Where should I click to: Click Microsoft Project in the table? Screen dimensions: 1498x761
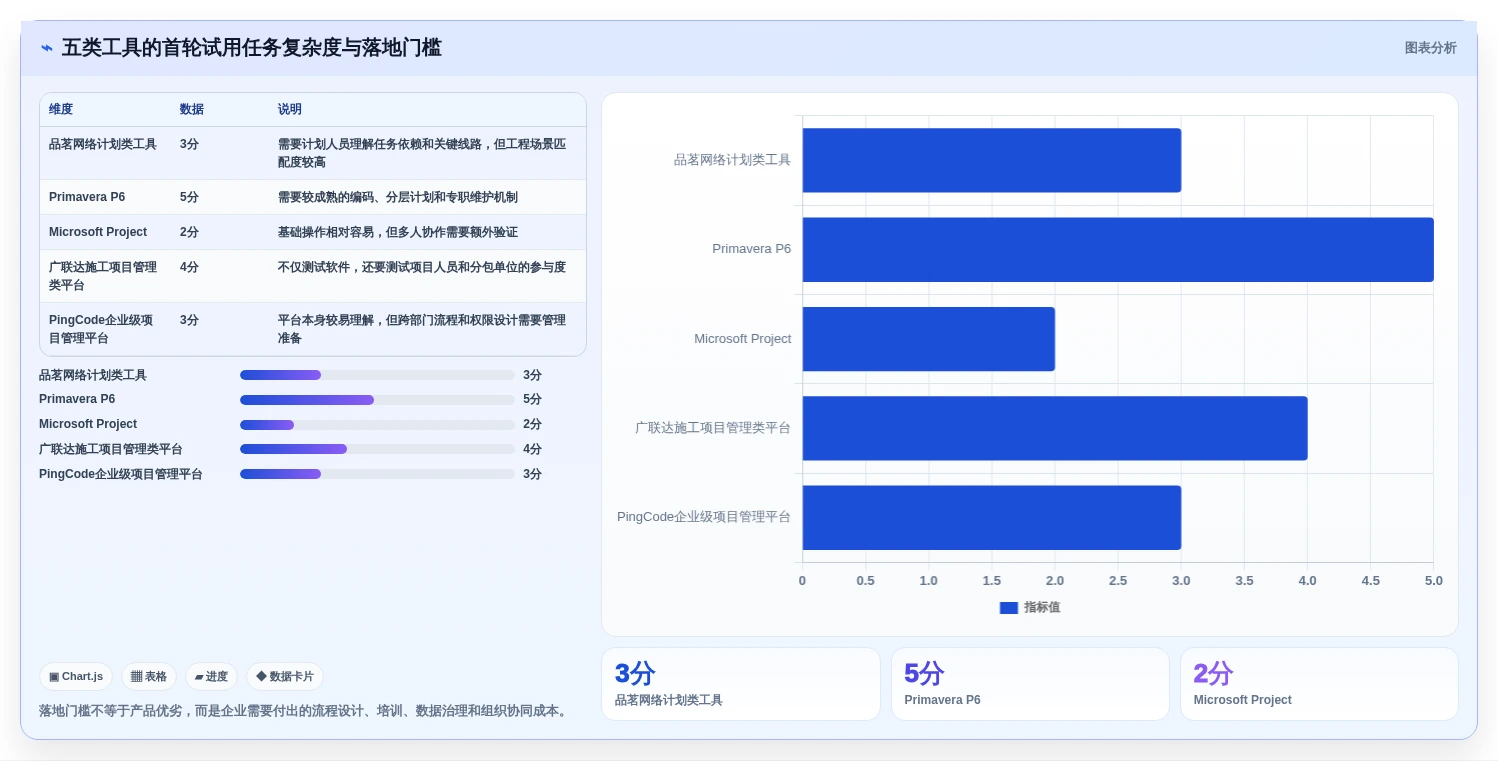[98, 232]
